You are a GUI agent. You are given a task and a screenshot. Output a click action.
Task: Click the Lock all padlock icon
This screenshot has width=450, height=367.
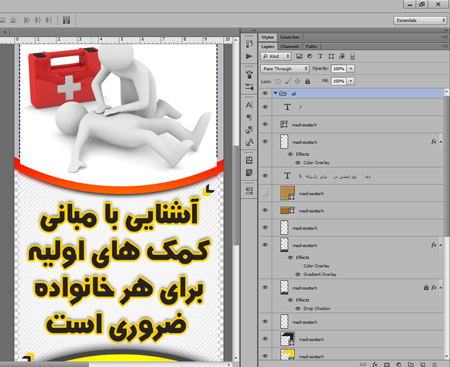pyautogui.click(x=307, y=81)
